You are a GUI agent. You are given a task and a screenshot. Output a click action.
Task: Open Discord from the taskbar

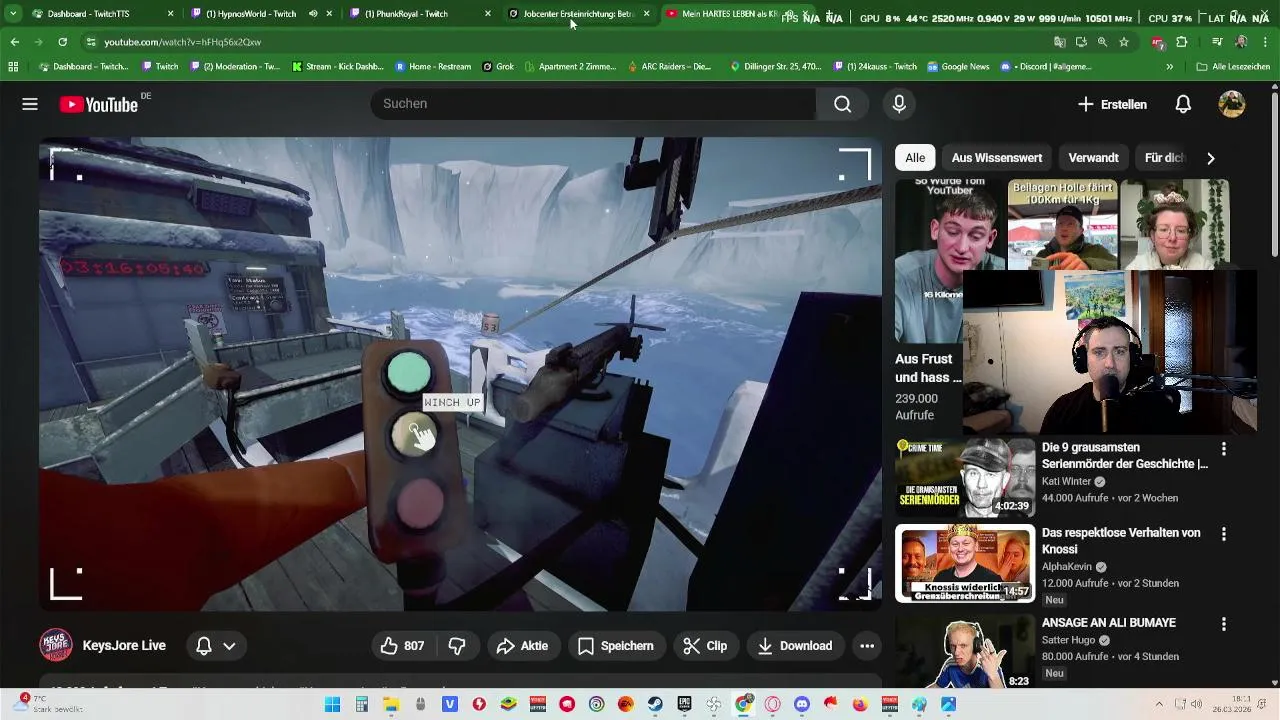click(801, 704)
